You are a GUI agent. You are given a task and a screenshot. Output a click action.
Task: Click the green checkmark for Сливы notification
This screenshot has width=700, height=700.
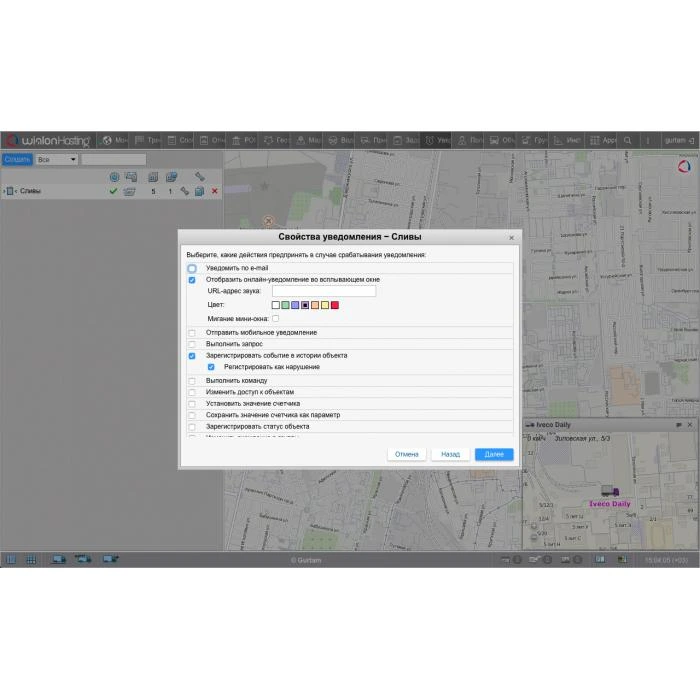[x=113, y=191]
